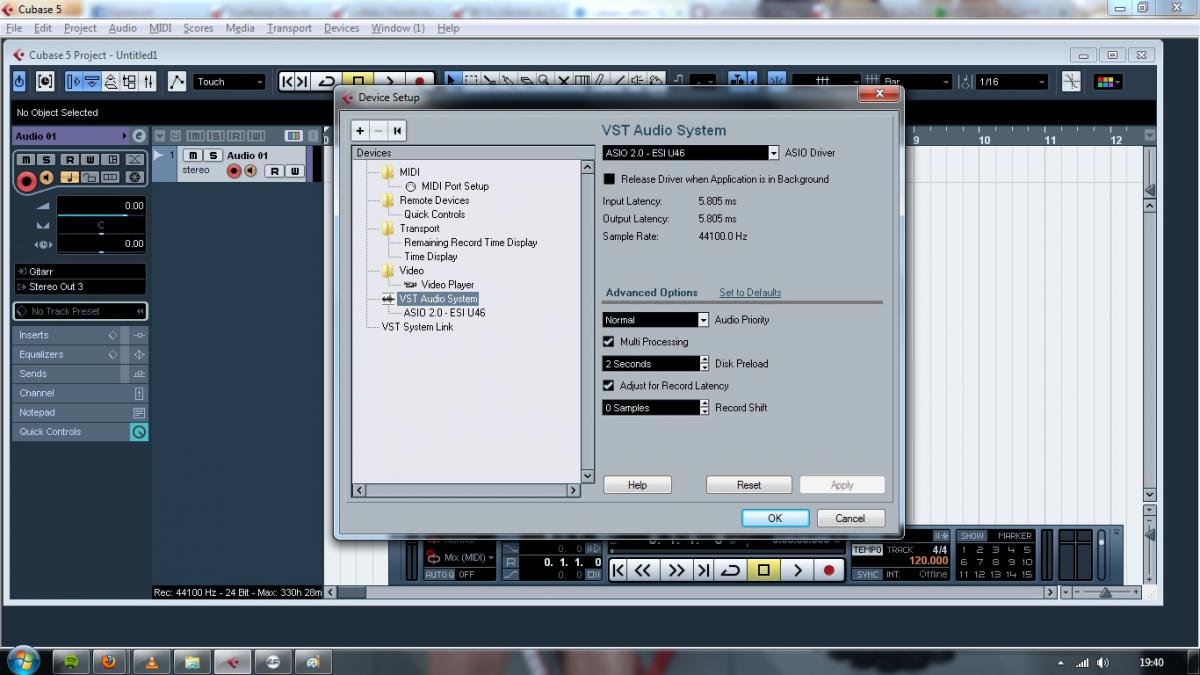
Task: Click Set to Defaults link
Action: [750, 293]
